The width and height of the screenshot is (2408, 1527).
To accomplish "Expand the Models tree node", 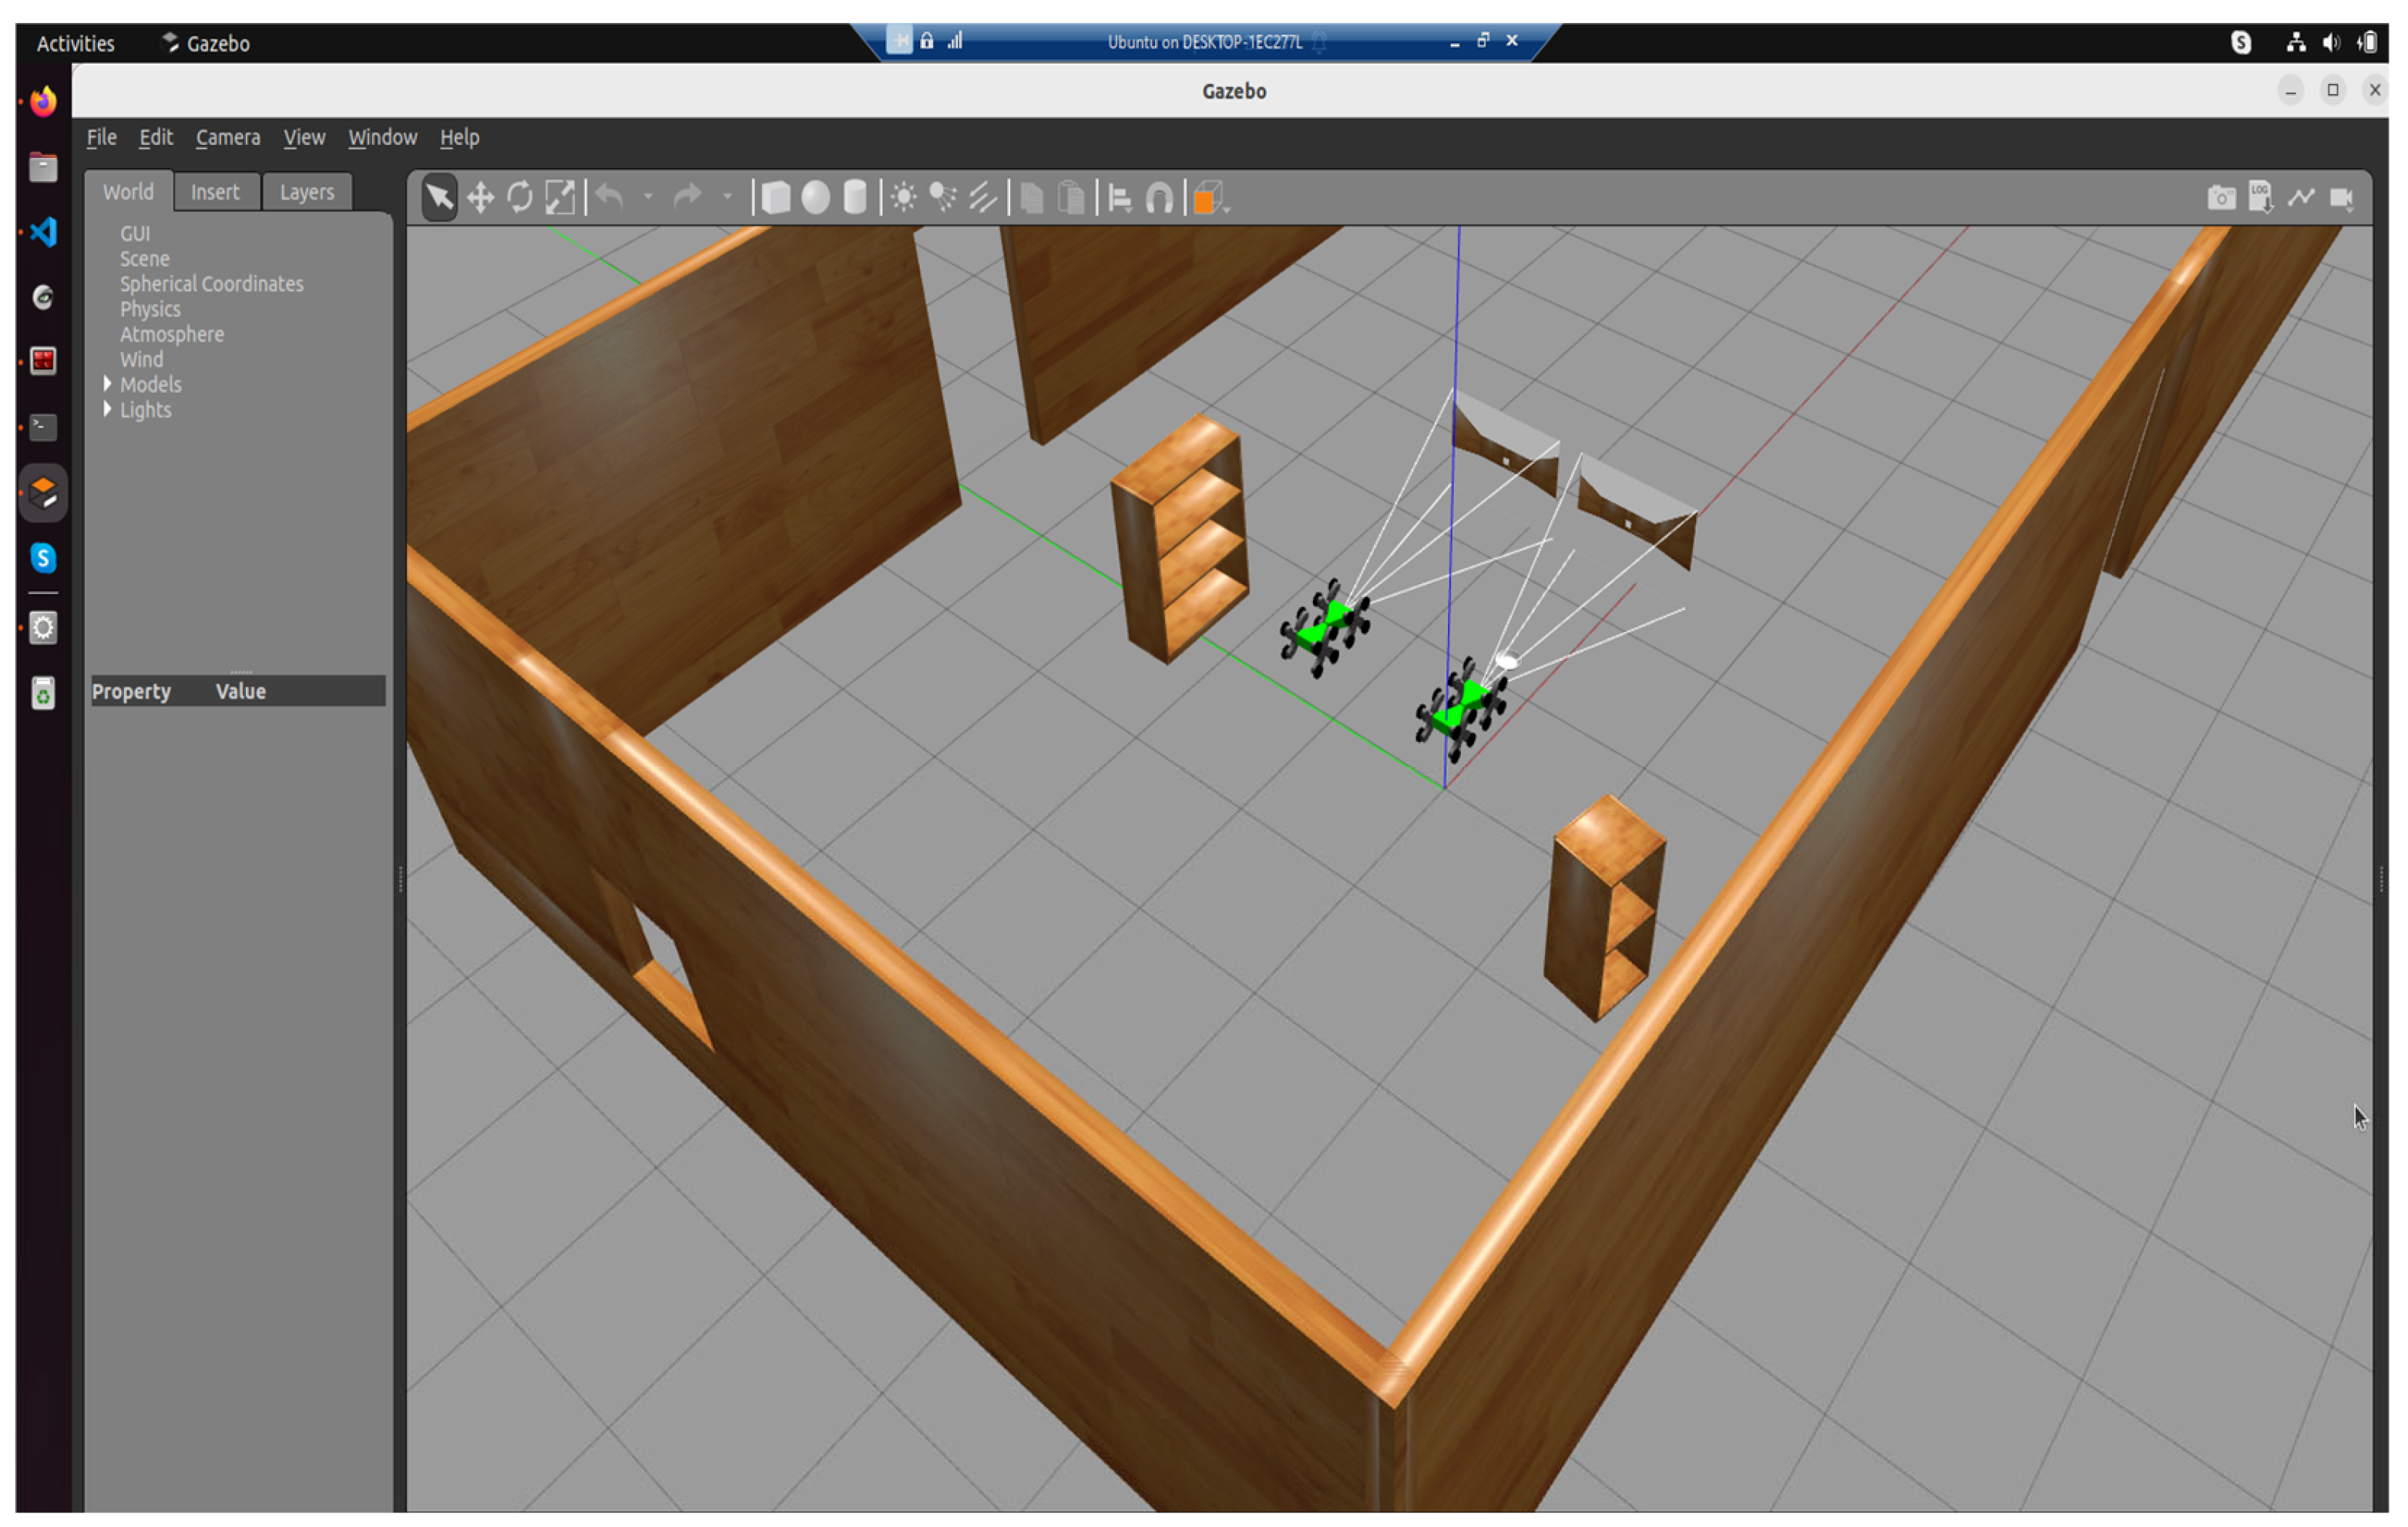I will point(107,384).
